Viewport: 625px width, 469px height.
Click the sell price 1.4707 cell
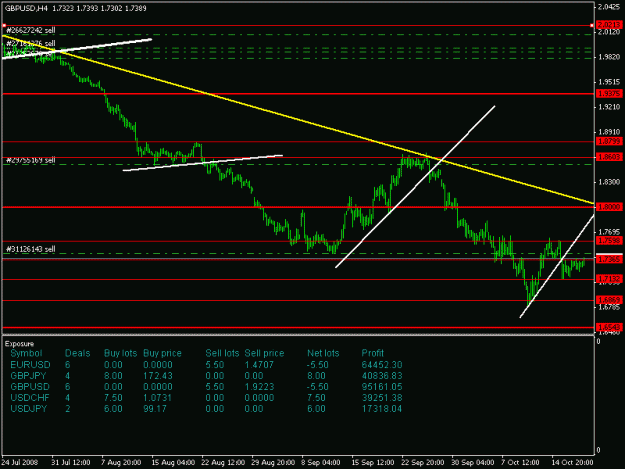pyautogui.click(x=259, y=365)
